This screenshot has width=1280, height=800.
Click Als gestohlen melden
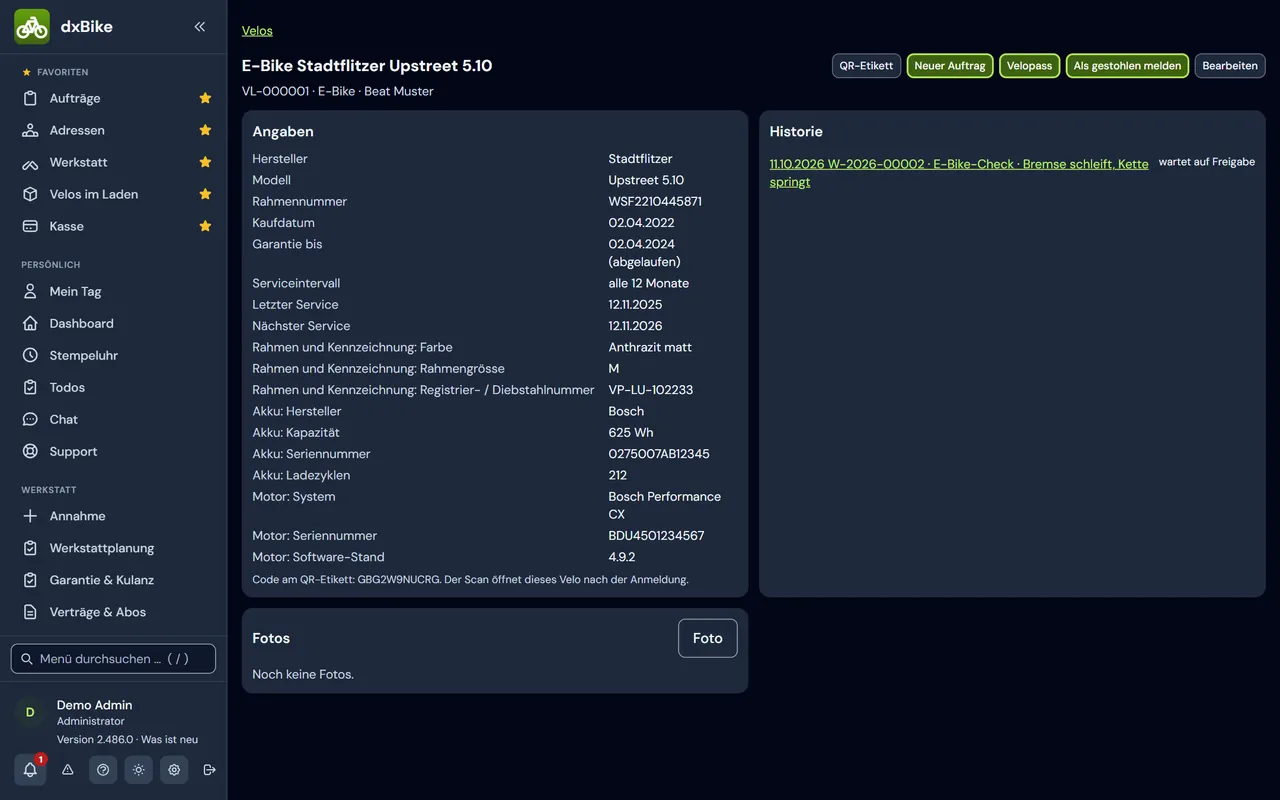click(x=1127, y=66)
